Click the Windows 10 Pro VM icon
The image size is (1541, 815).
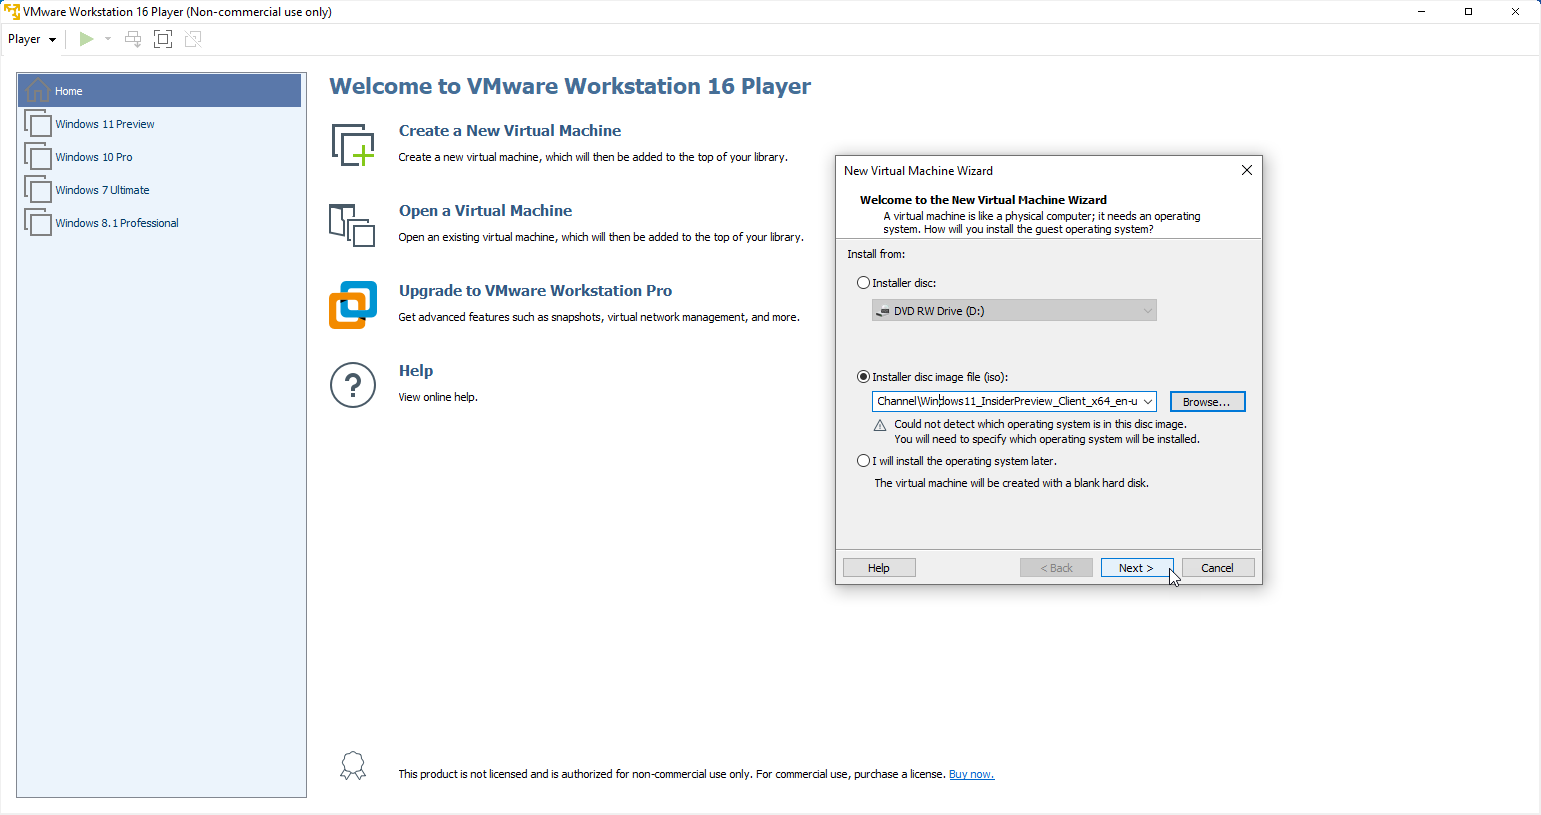click(38, 157)
